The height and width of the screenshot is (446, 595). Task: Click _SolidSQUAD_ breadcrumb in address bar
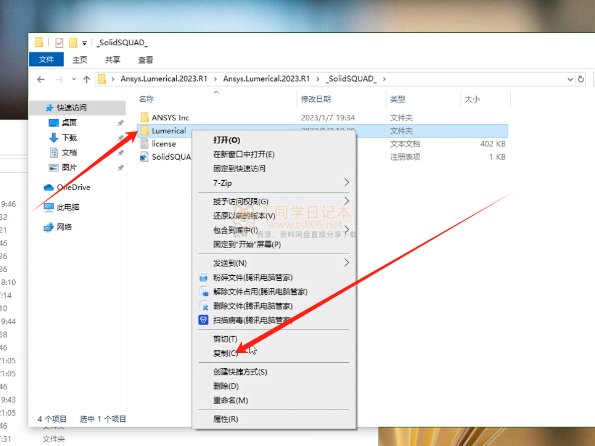point(351,79)
